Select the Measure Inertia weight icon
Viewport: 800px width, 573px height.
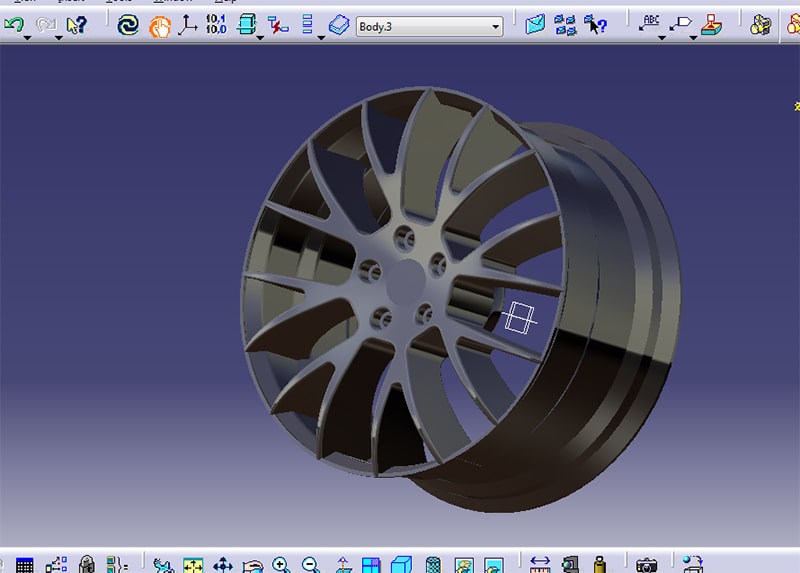click(600, 564)
